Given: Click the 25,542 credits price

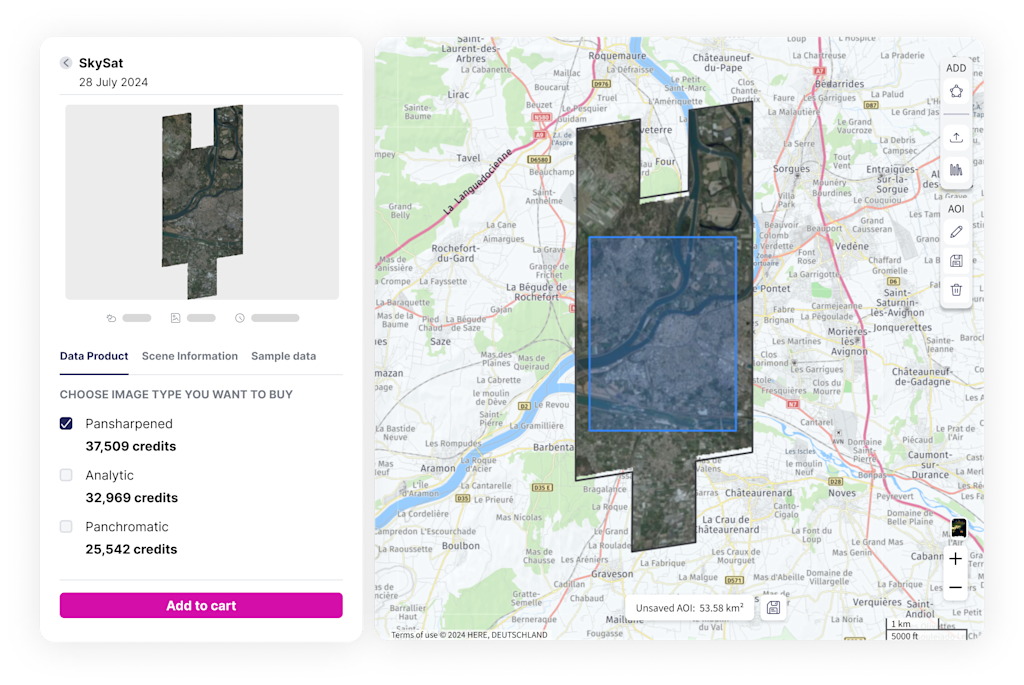Looking at the screenshot, I should pos(131,549).
